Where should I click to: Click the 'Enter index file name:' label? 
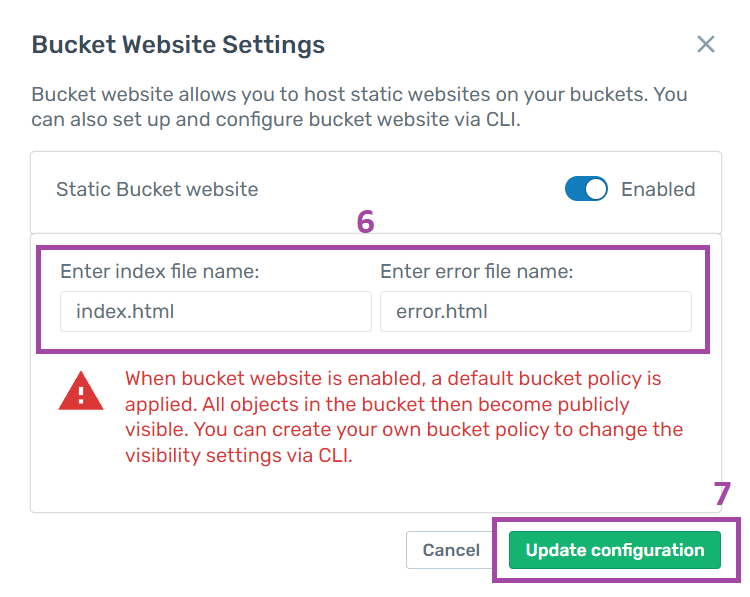159,272
